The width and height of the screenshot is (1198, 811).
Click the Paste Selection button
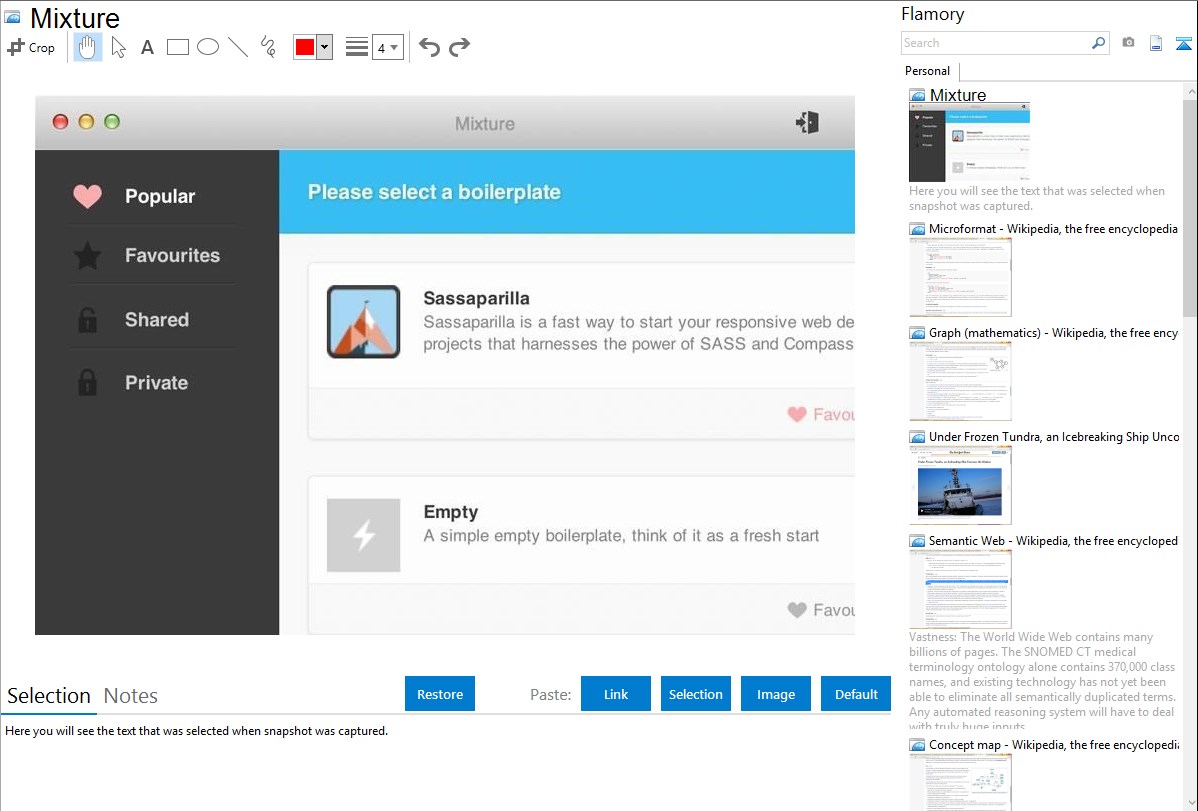click(696, 693)
